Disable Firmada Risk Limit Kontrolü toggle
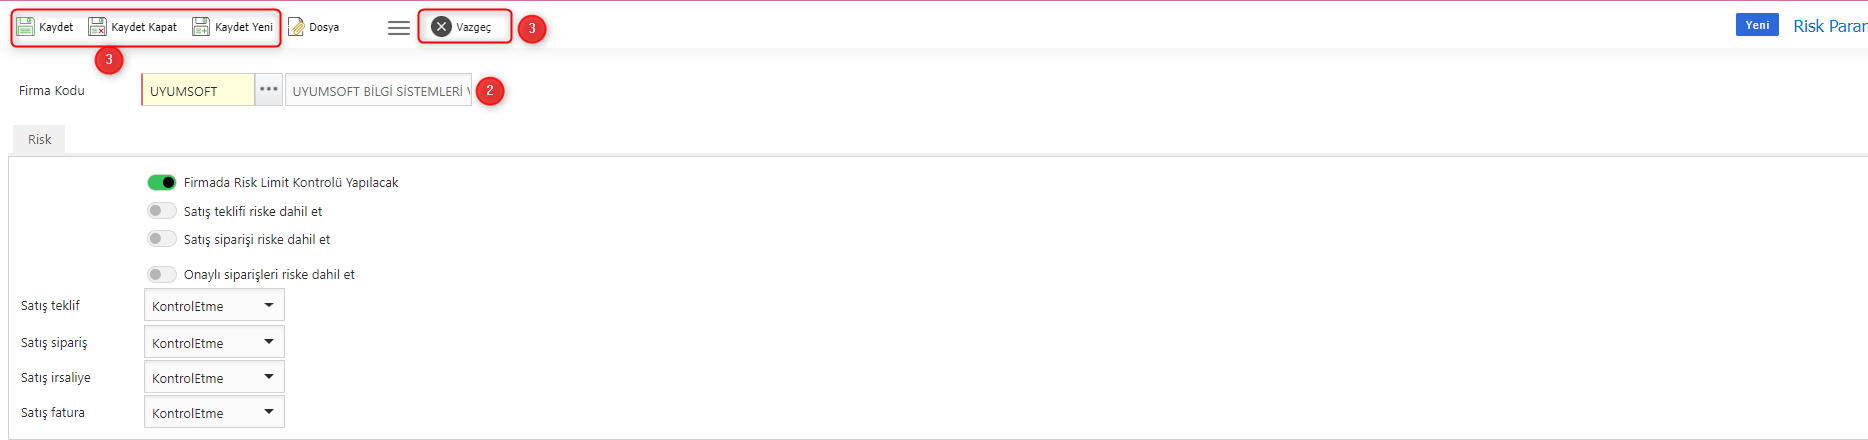 click(x=161, y=182)
